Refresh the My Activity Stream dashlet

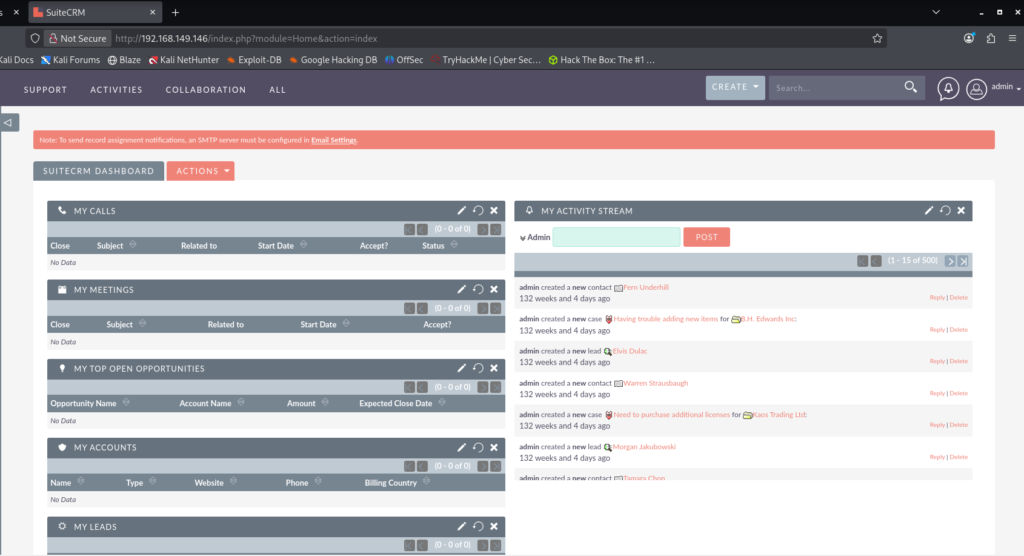click(945, 211)
